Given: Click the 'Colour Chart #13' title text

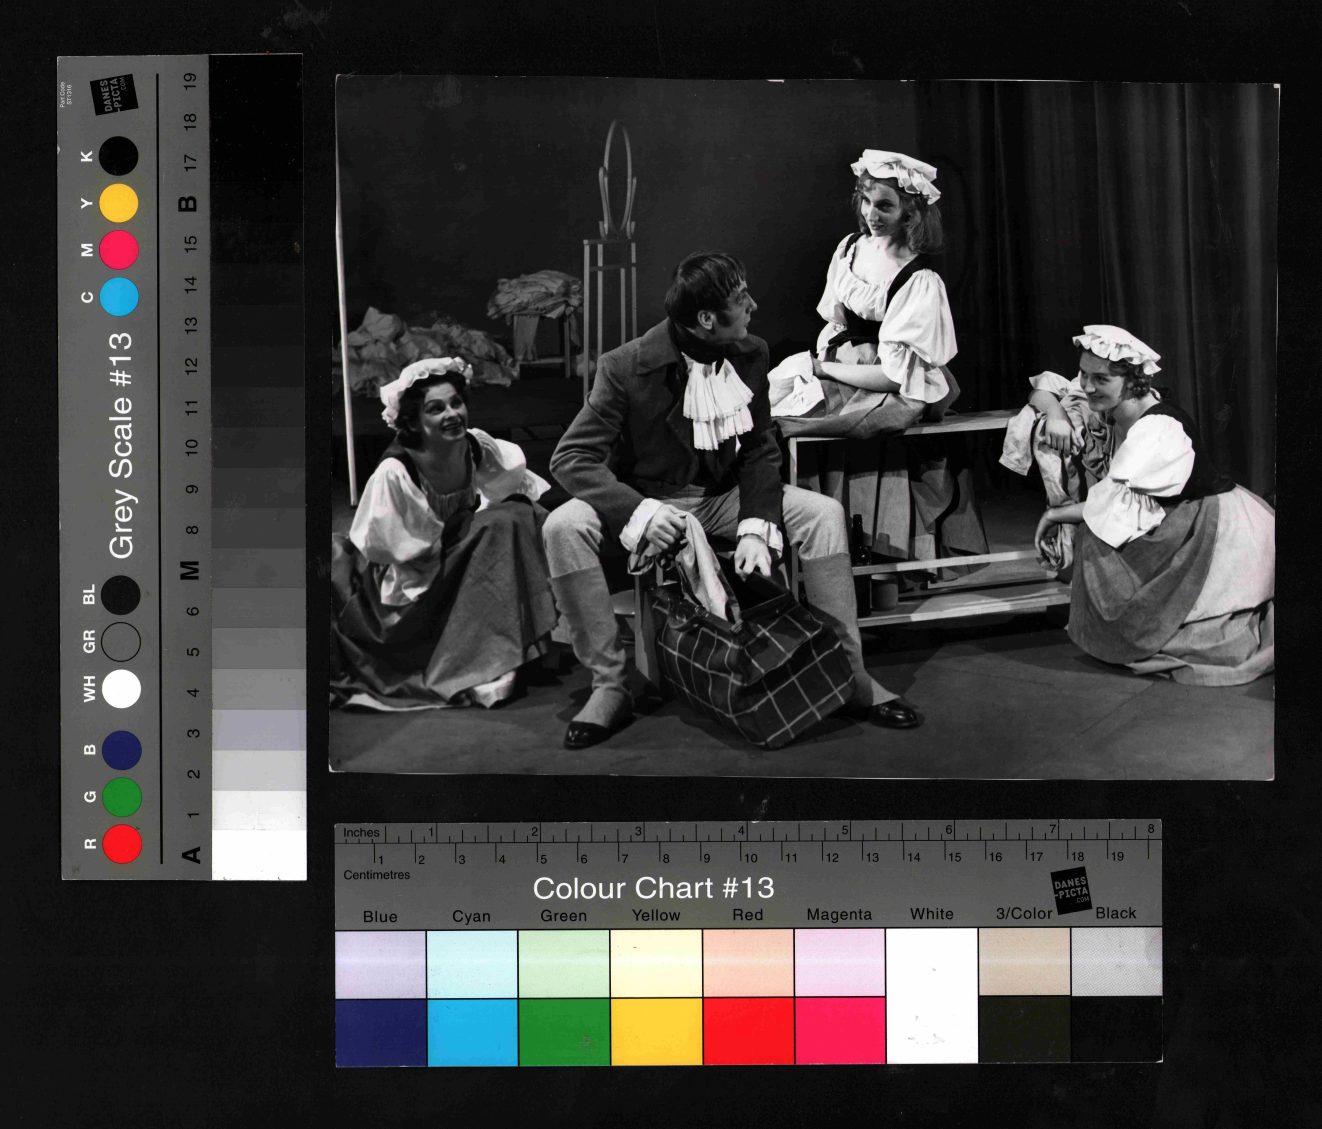Looking at the screenshot, I should (653, 888).
